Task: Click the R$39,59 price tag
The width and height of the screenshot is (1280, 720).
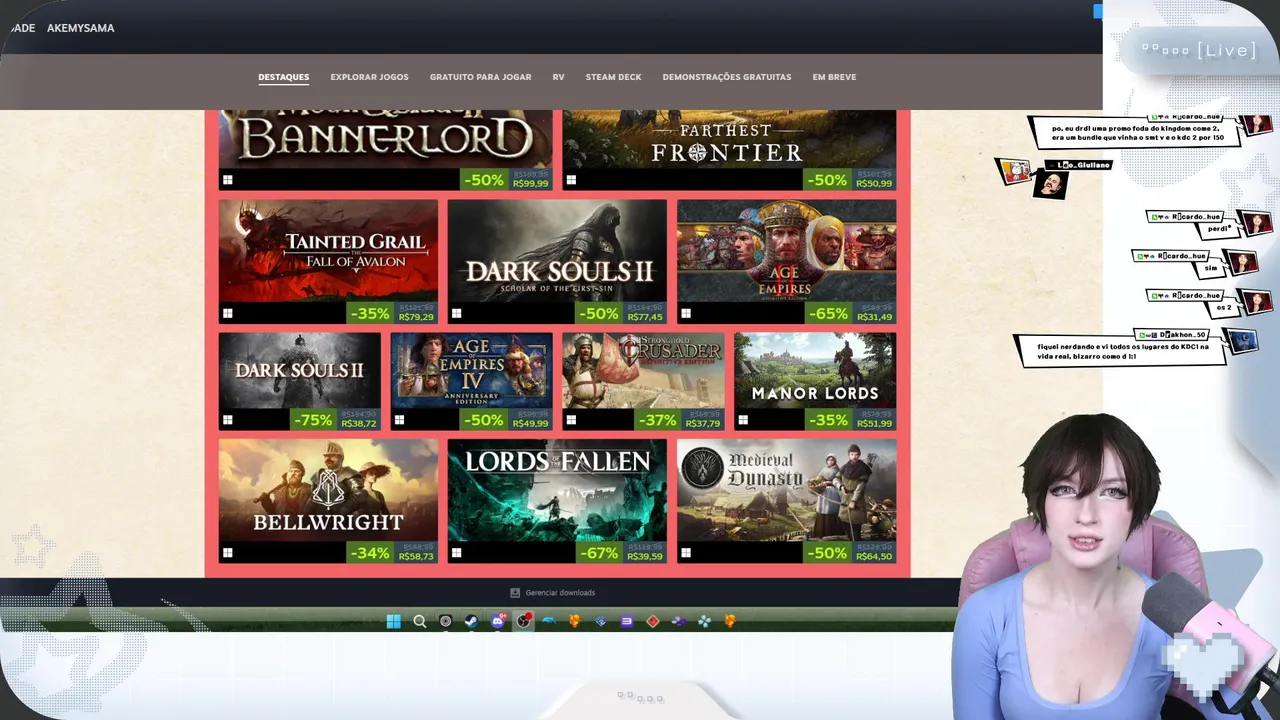Action: tap(645, 556)
